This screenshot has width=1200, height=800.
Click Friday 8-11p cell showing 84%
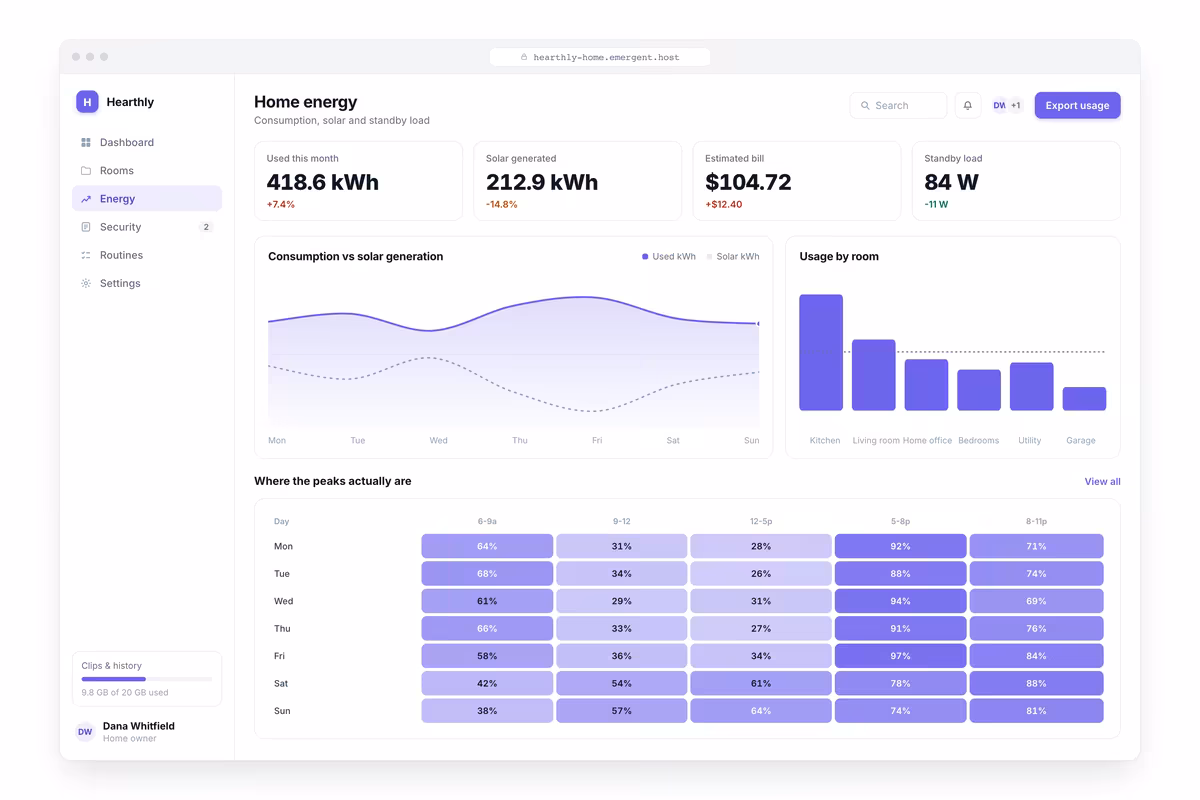coord(1036,656)
